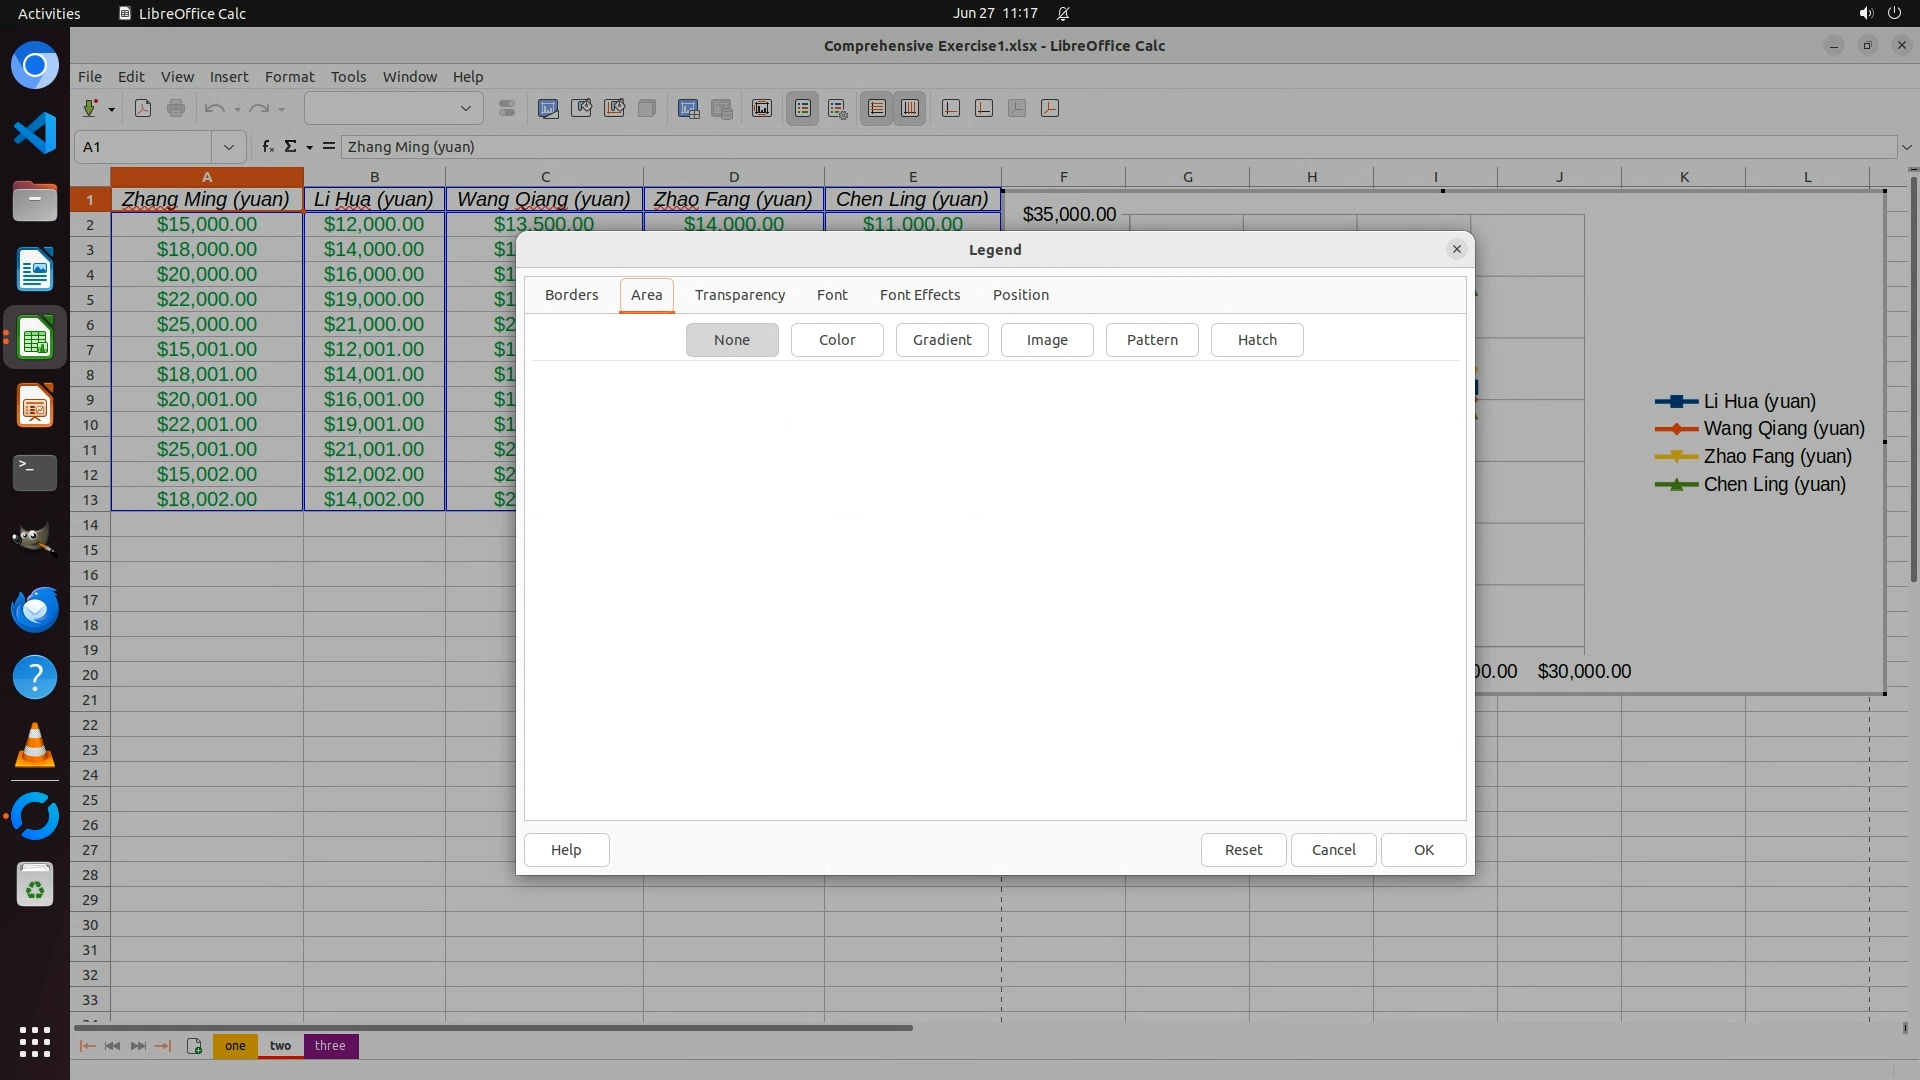
Task: Select the Hatch fill toggle button
Action: click(1257, 340)
